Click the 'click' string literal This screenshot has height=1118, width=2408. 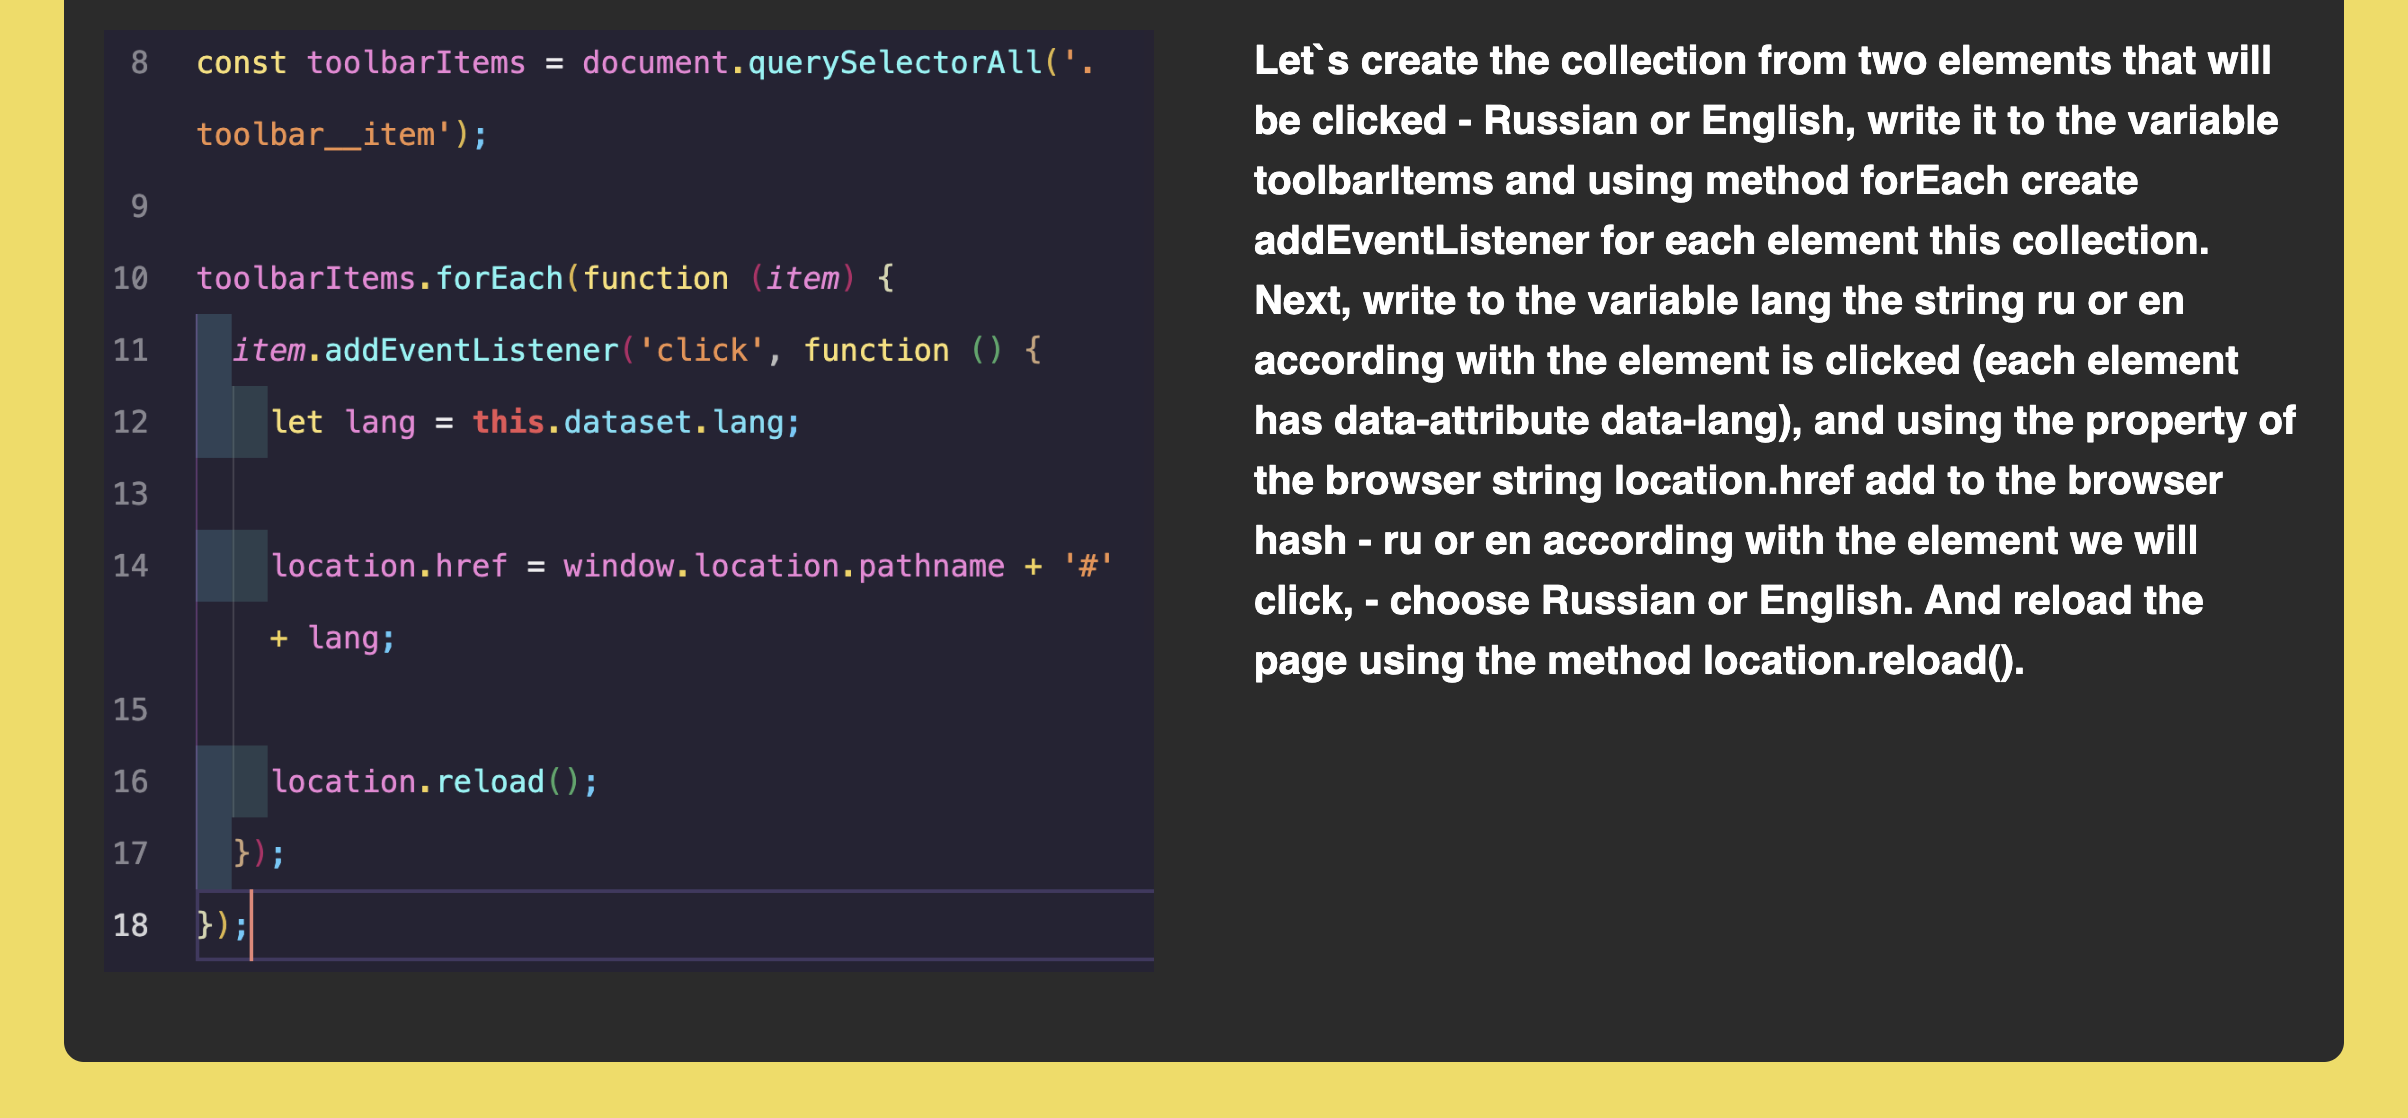pos(701,350)
